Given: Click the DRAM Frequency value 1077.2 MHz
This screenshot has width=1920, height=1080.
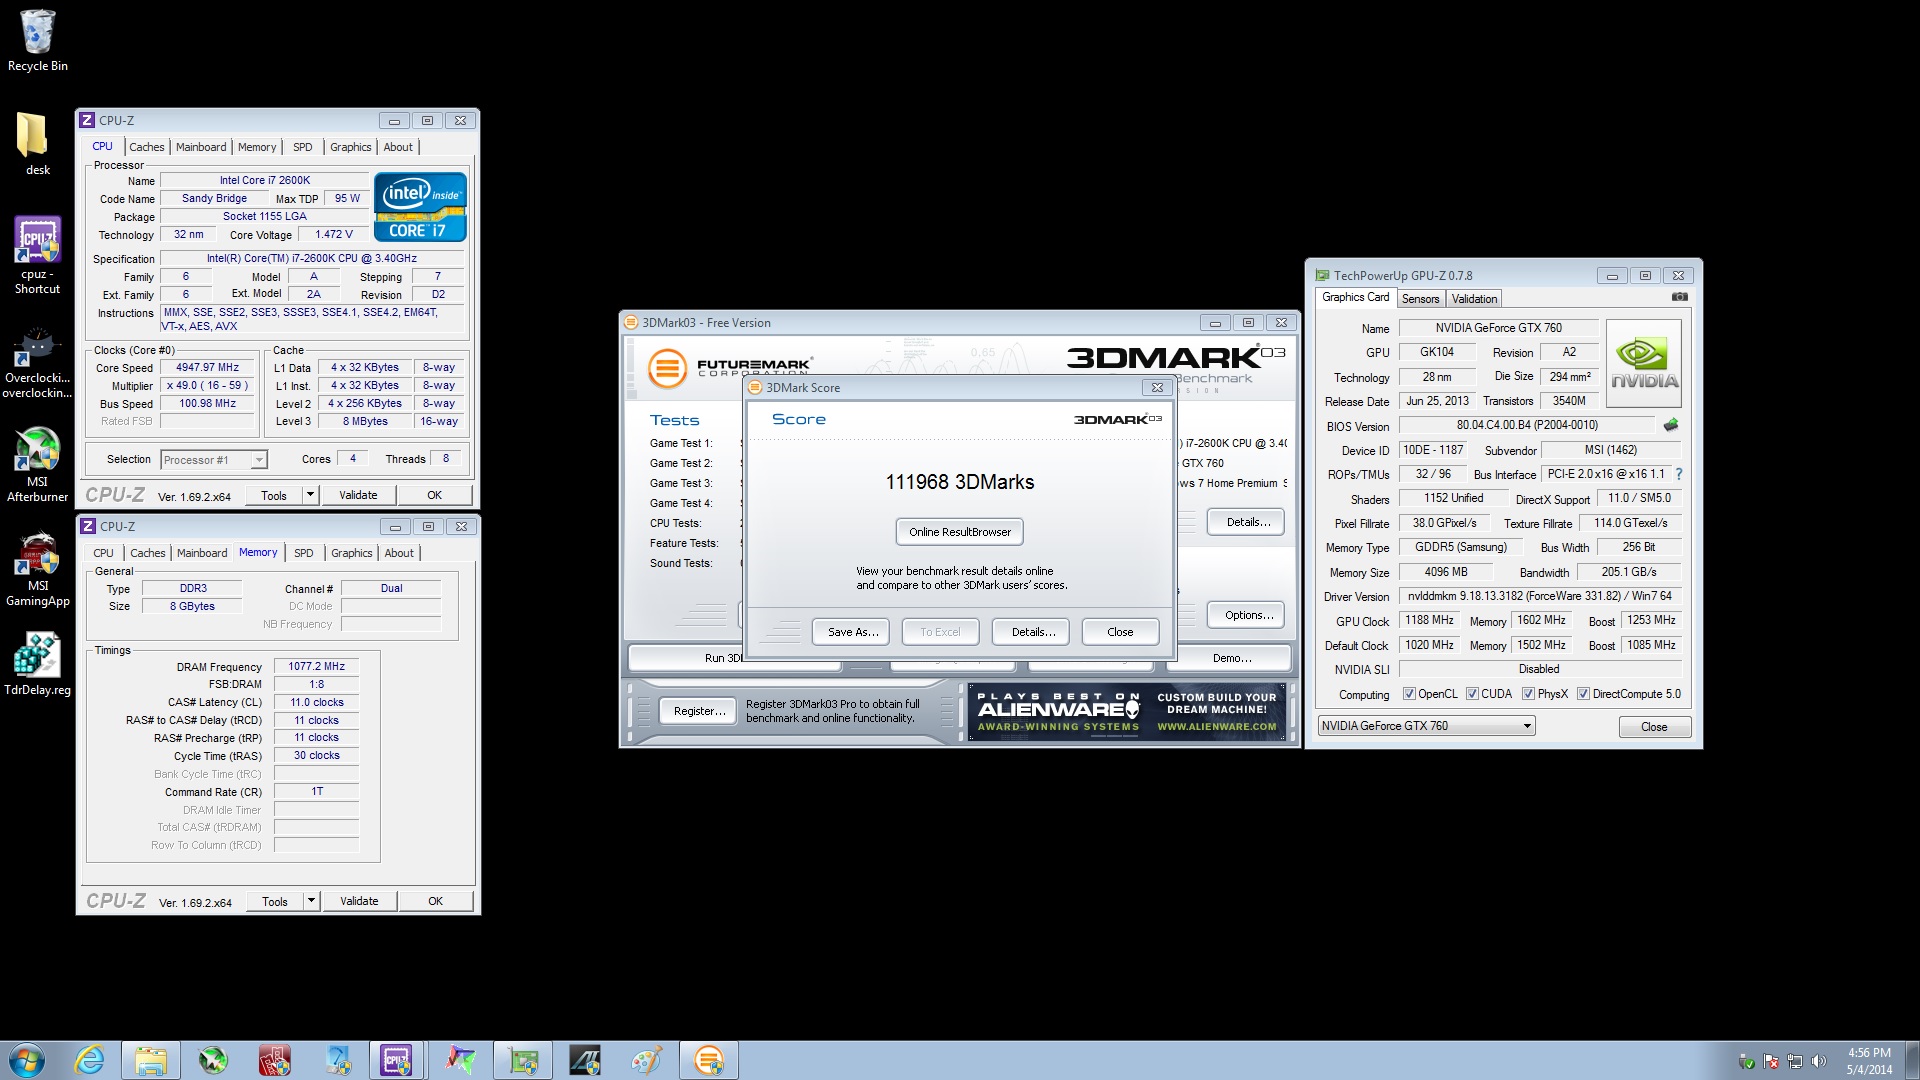Looking at the screenshot, I should point(316,666).
